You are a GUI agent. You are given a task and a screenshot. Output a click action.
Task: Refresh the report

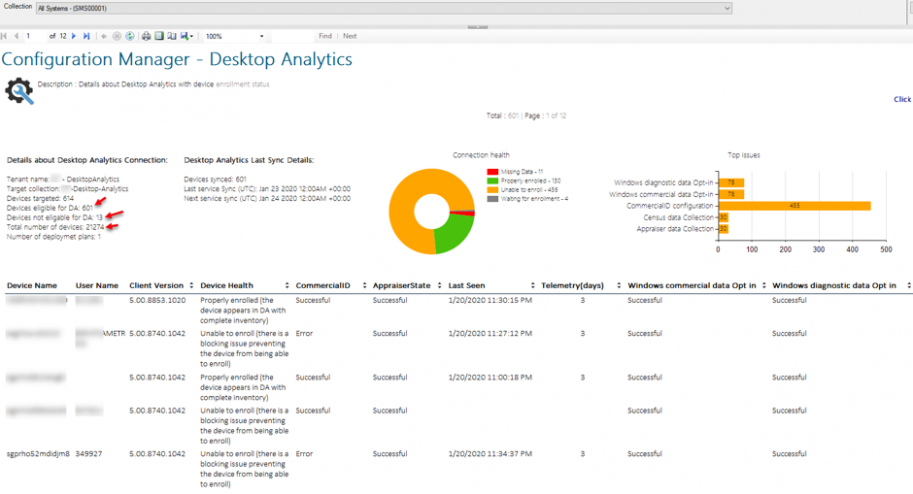coord(130,36)
